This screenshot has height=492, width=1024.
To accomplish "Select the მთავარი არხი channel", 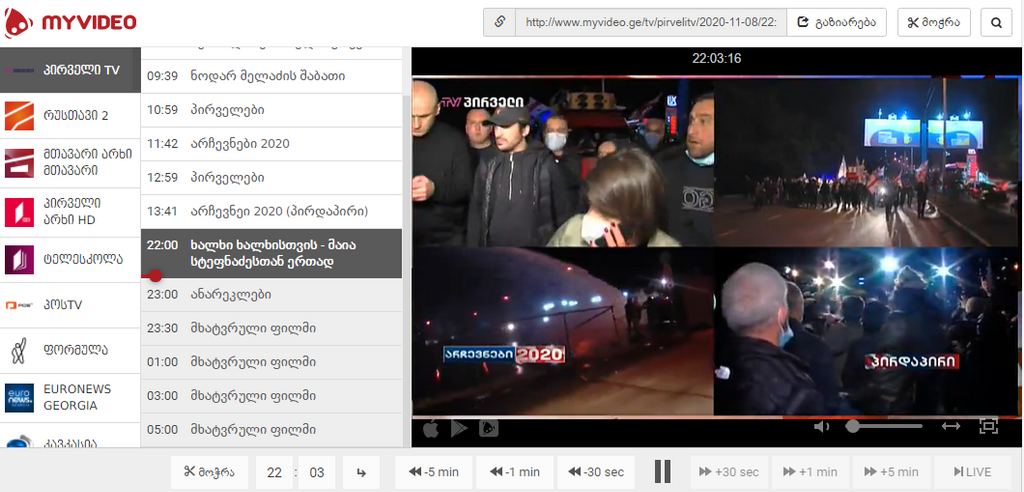I will (71, 163).
